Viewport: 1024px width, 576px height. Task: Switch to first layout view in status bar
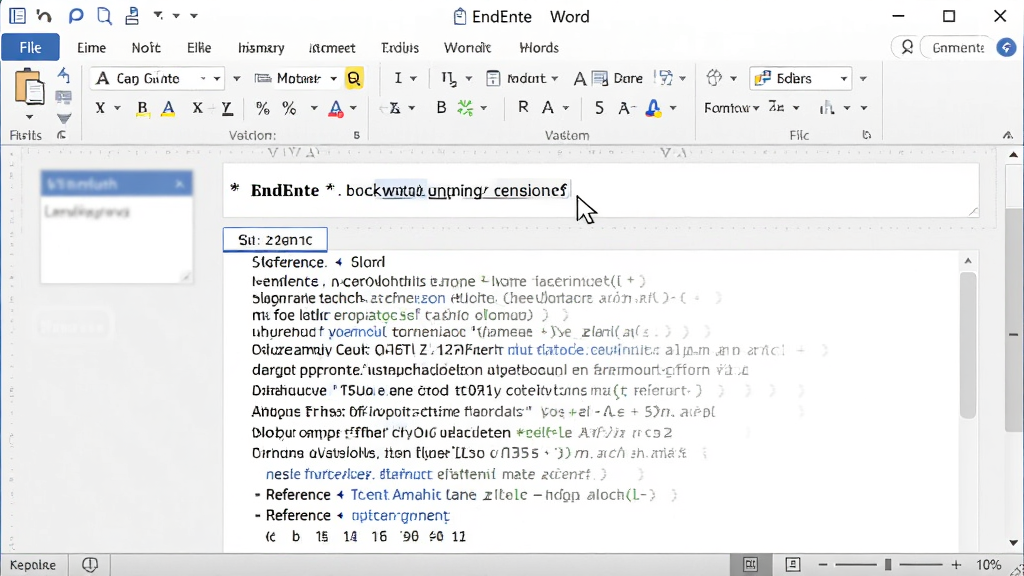click(750, 564)
